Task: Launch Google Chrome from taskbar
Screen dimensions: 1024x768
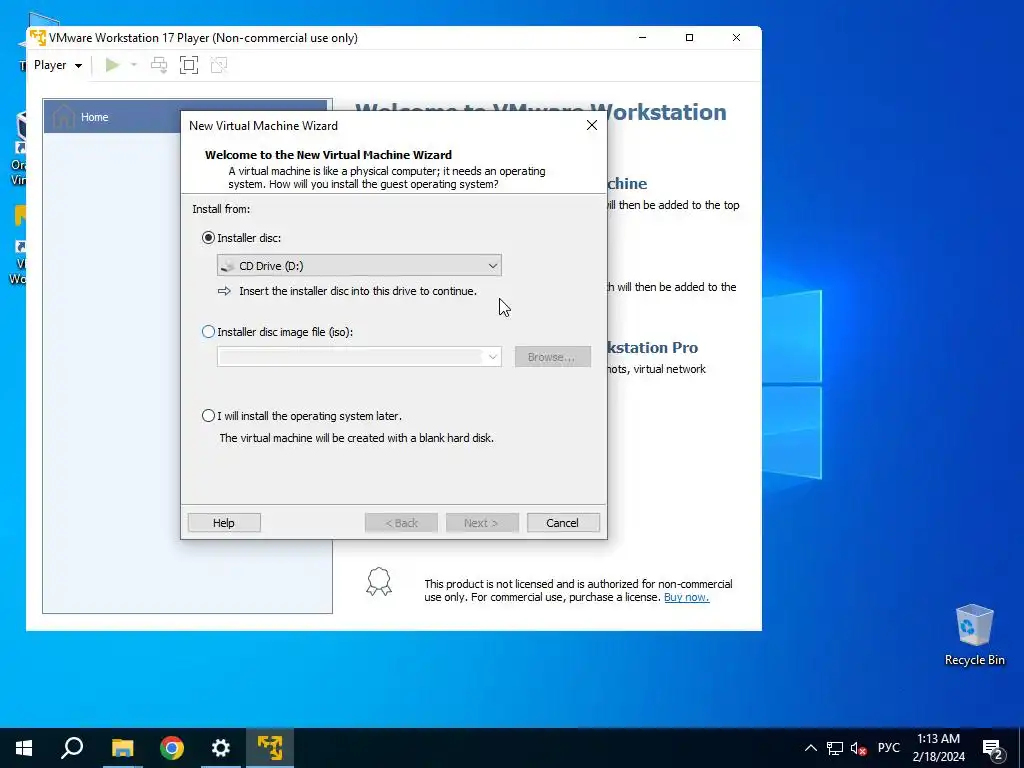Action: [172, 748]
